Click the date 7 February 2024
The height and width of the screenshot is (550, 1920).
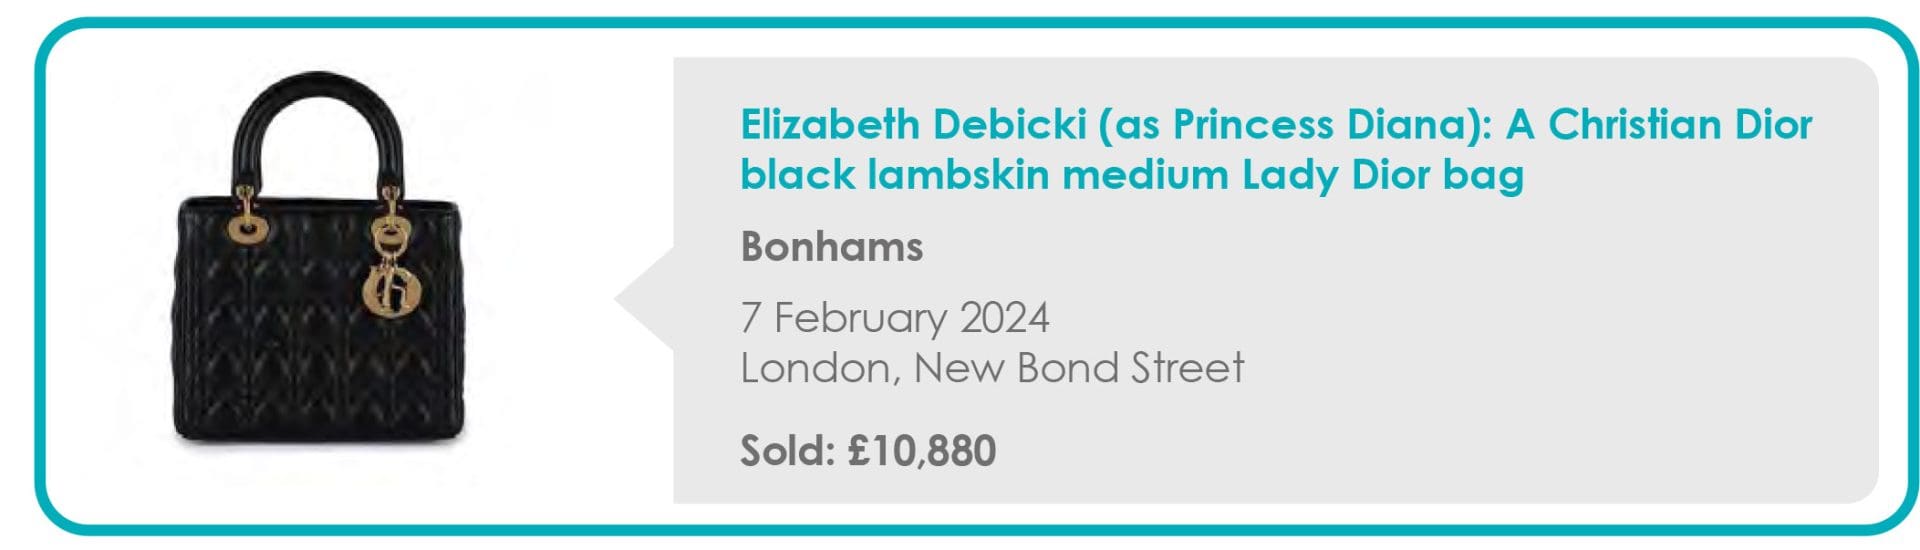tap(894, 318)
